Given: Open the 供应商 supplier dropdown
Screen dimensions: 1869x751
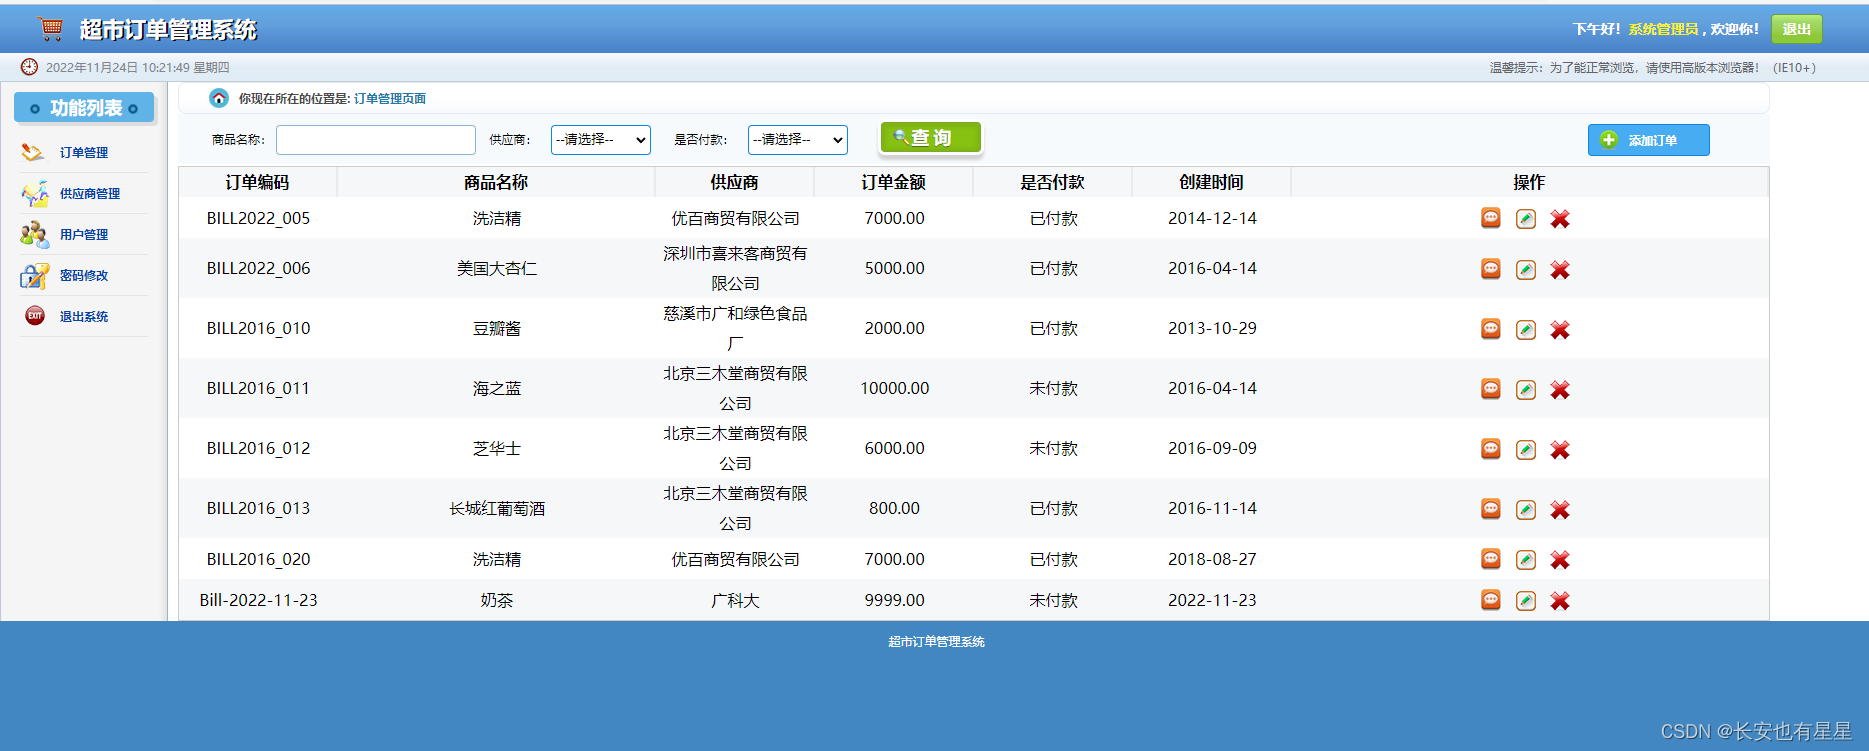Looking at the screenshot, I should coord(601,140).
